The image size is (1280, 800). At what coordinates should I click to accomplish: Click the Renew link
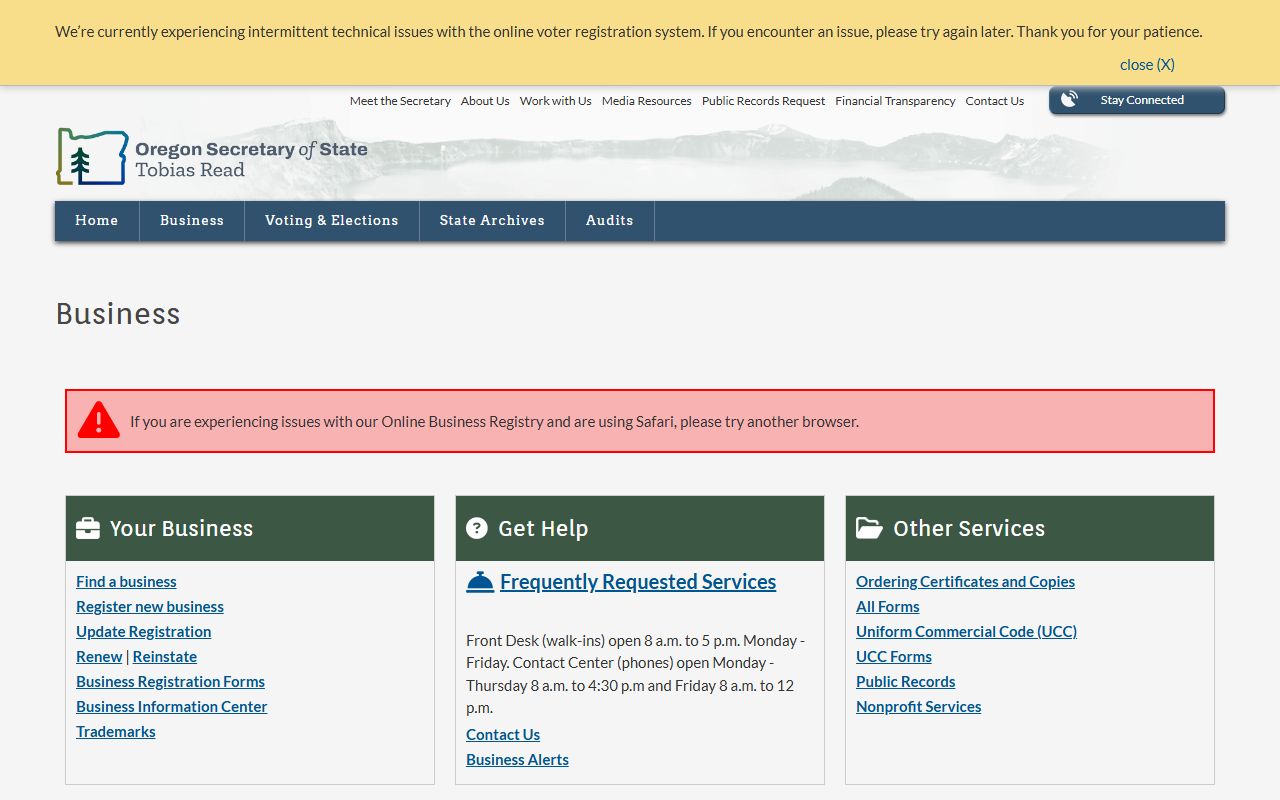pyautogui.click(x=99, y=657)
